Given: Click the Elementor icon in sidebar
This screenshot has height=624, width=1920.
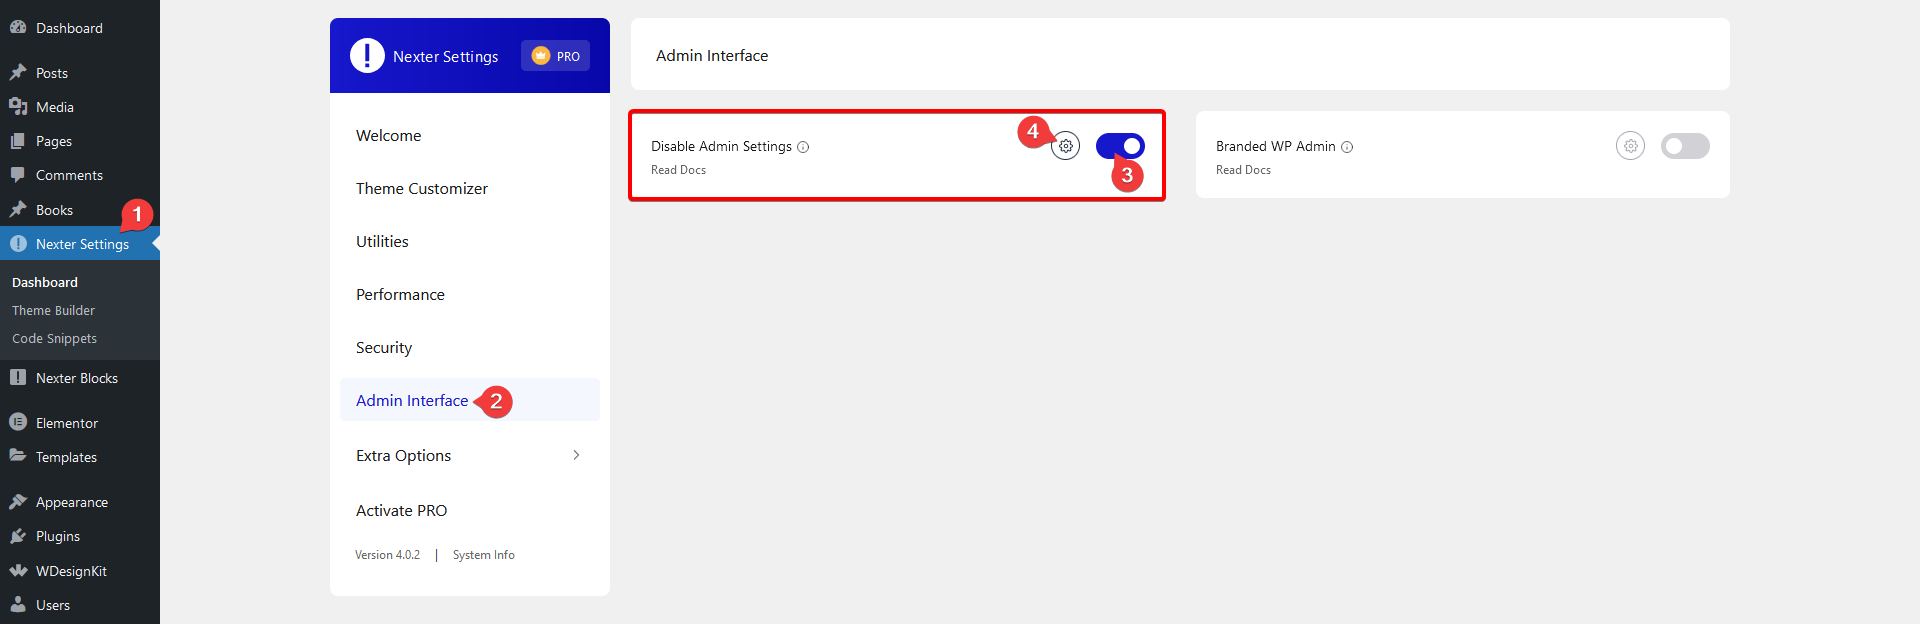Looking at the screenshot, I should click(18, 422).
